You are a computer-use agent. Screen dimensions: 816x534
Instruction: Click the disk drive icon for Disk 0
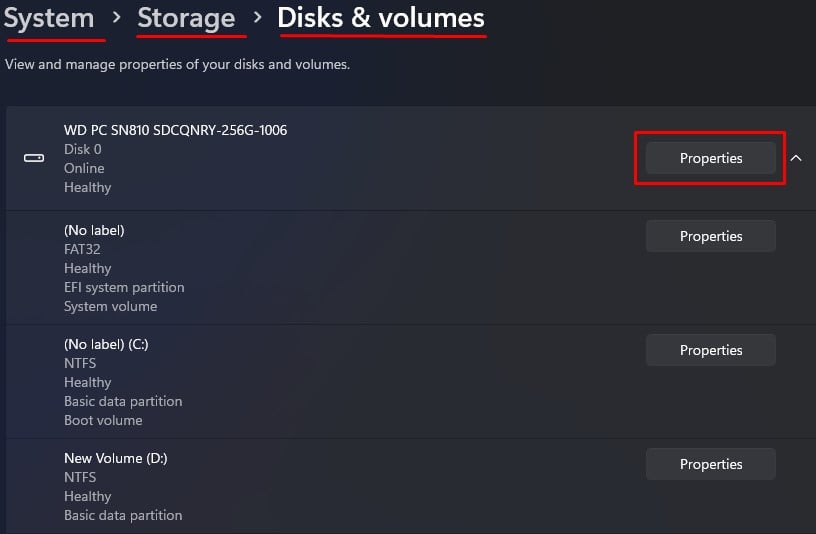(34, 158)
